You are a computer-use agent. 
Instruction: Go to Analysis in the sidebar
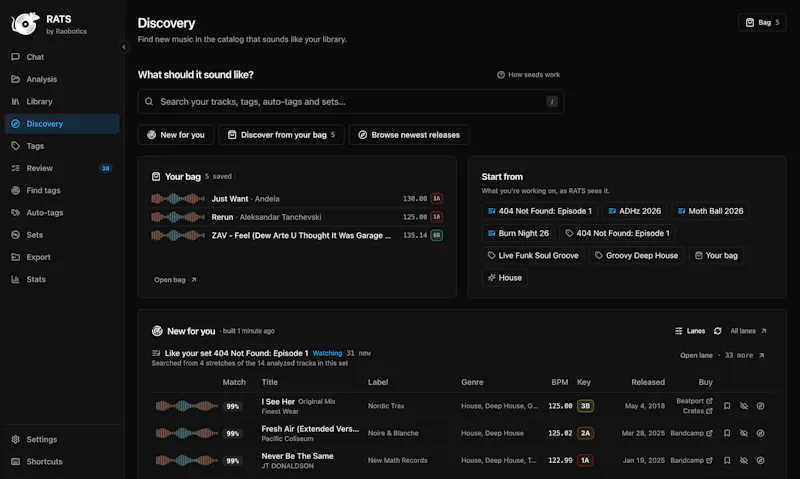click(x=62, y=79)
